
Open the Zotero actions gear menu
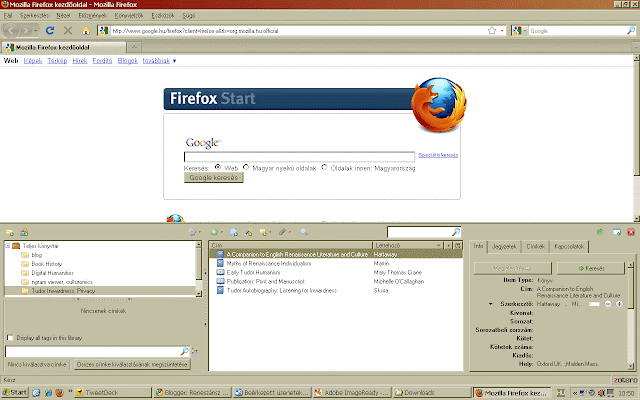[192, 232]
